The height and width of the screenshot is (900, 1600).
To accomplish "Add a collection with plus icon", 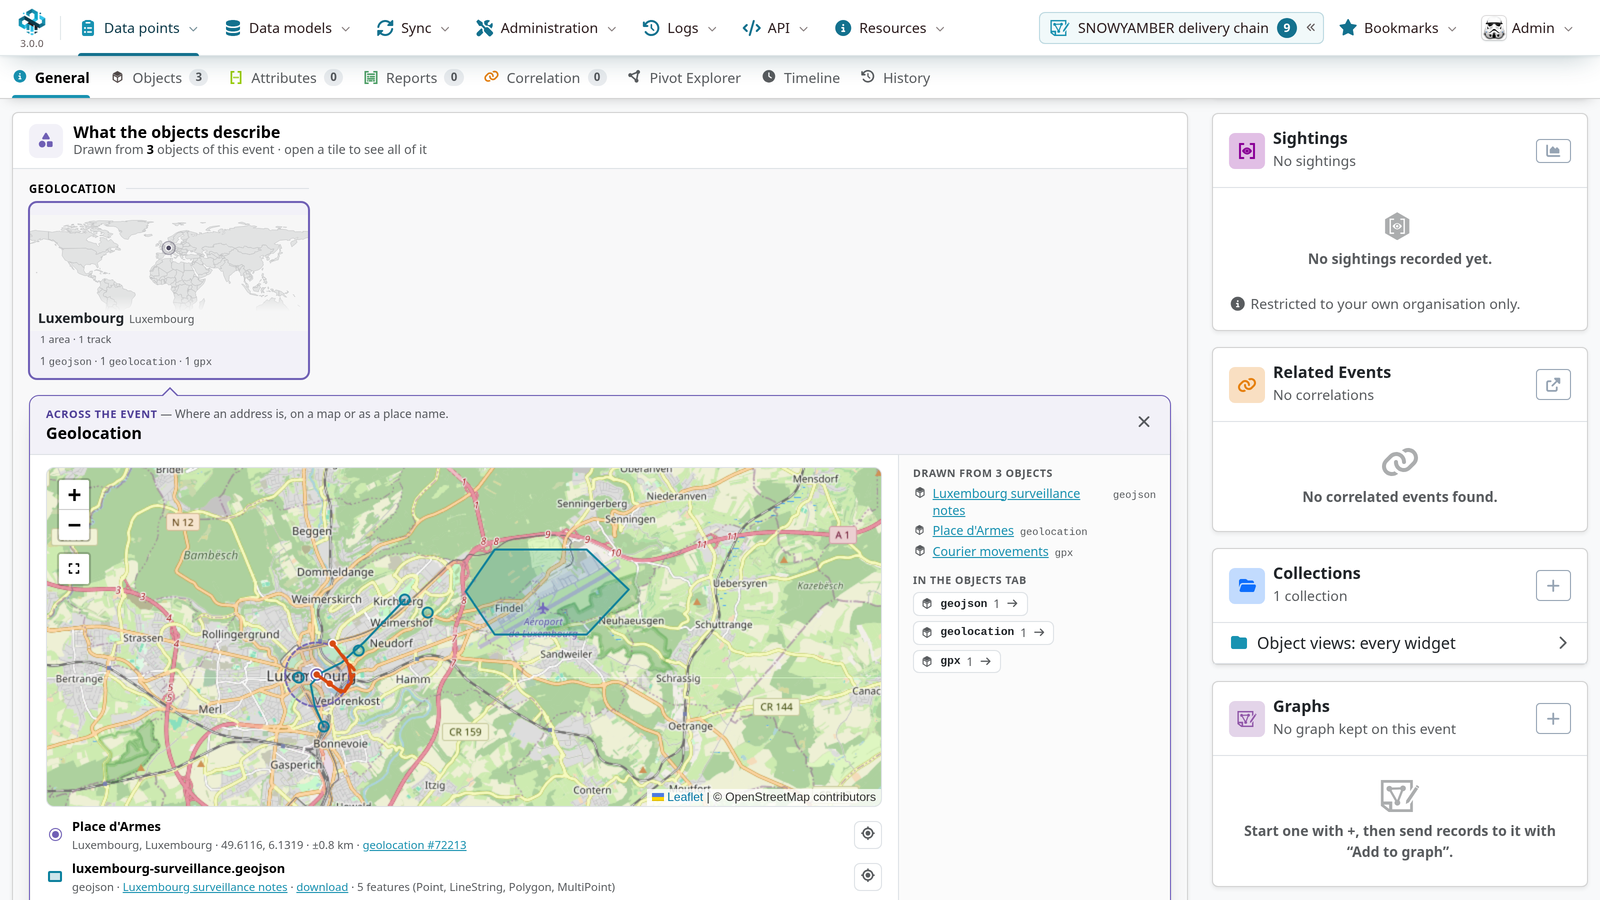I will (1553, 586).
